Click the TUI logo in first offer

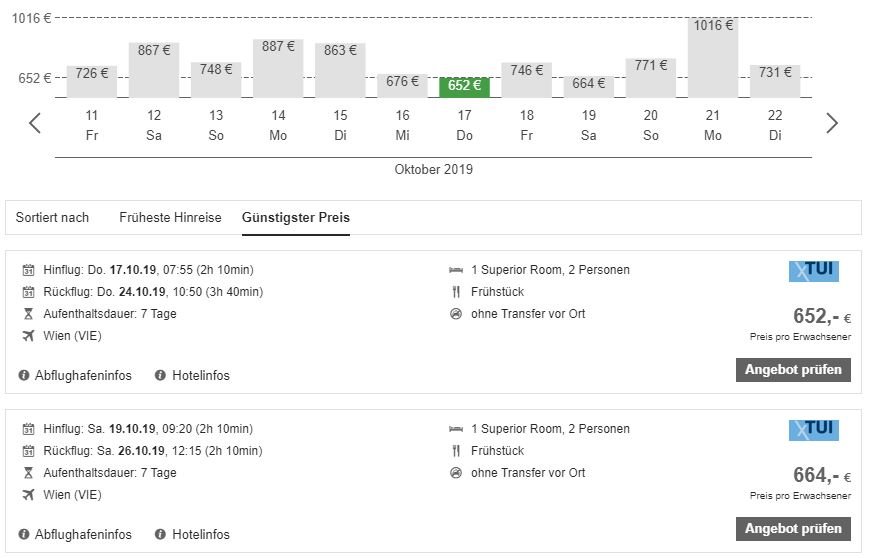(x=813, y=271)
